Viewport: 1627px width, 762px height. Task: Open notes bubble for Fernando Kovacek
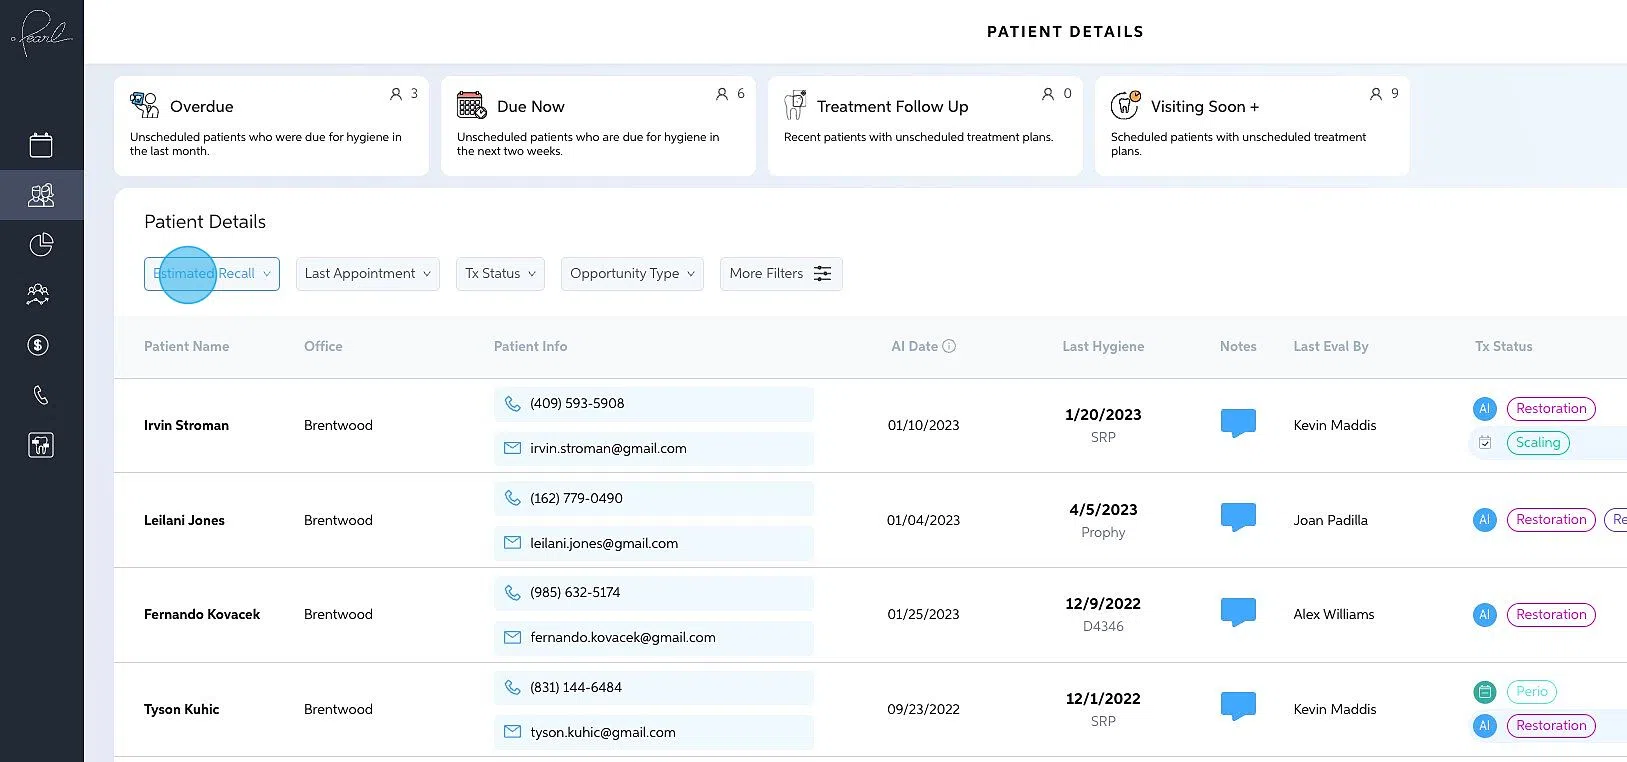1238,612
